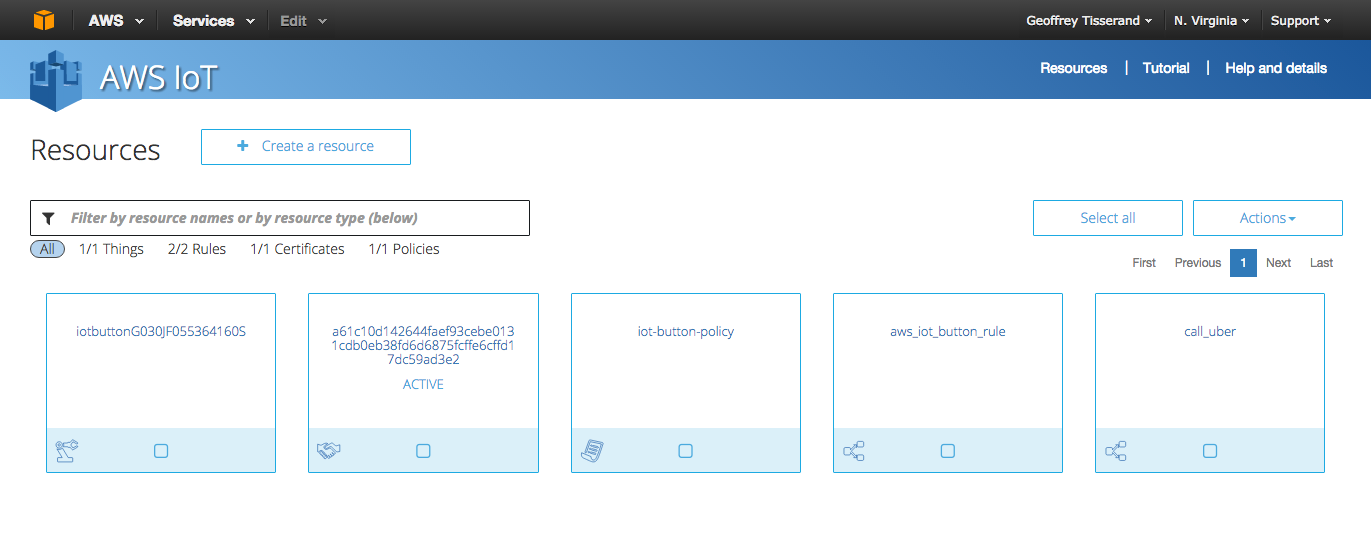Open Help and details link

click(x=1276, y=68)
